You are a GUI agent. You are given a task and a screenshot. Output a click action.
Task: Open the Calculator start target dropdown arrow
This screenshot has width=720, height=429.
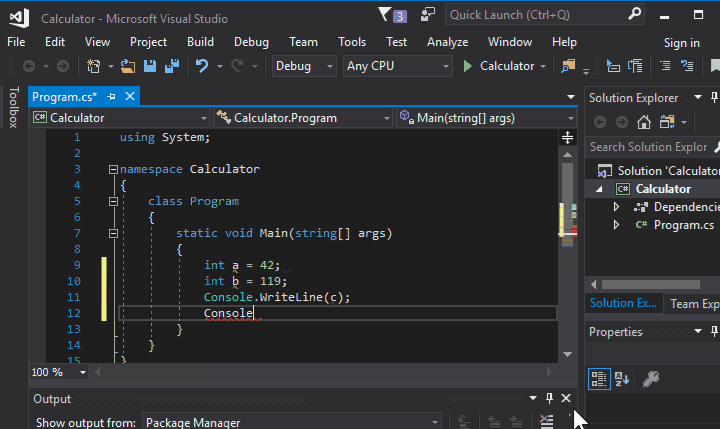[543, 67]
